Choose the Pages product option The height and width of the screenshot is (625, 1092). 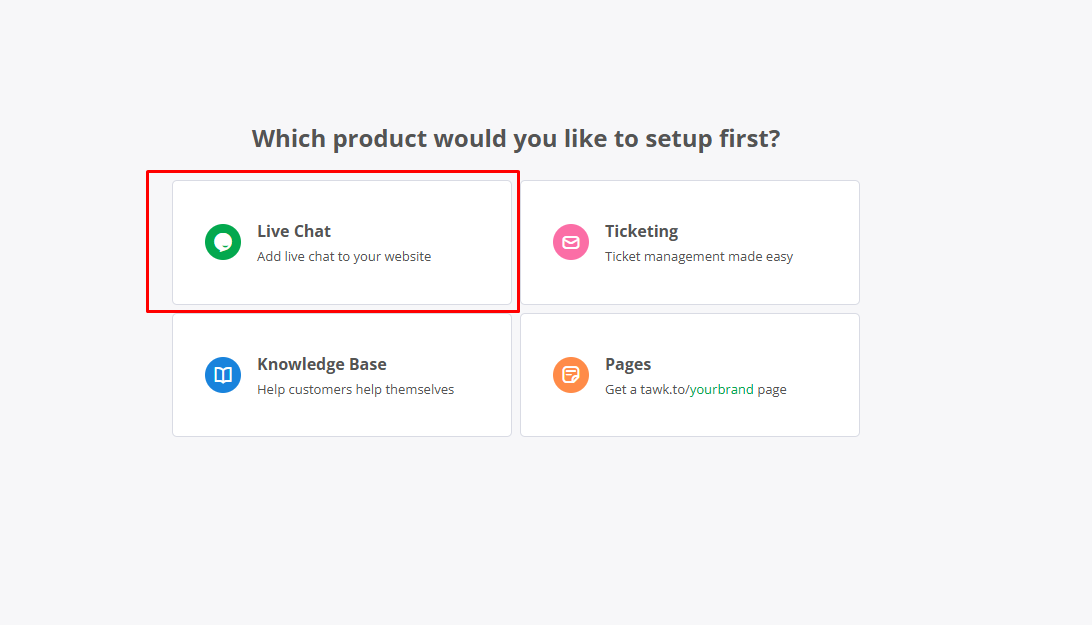tap(689, 375)
